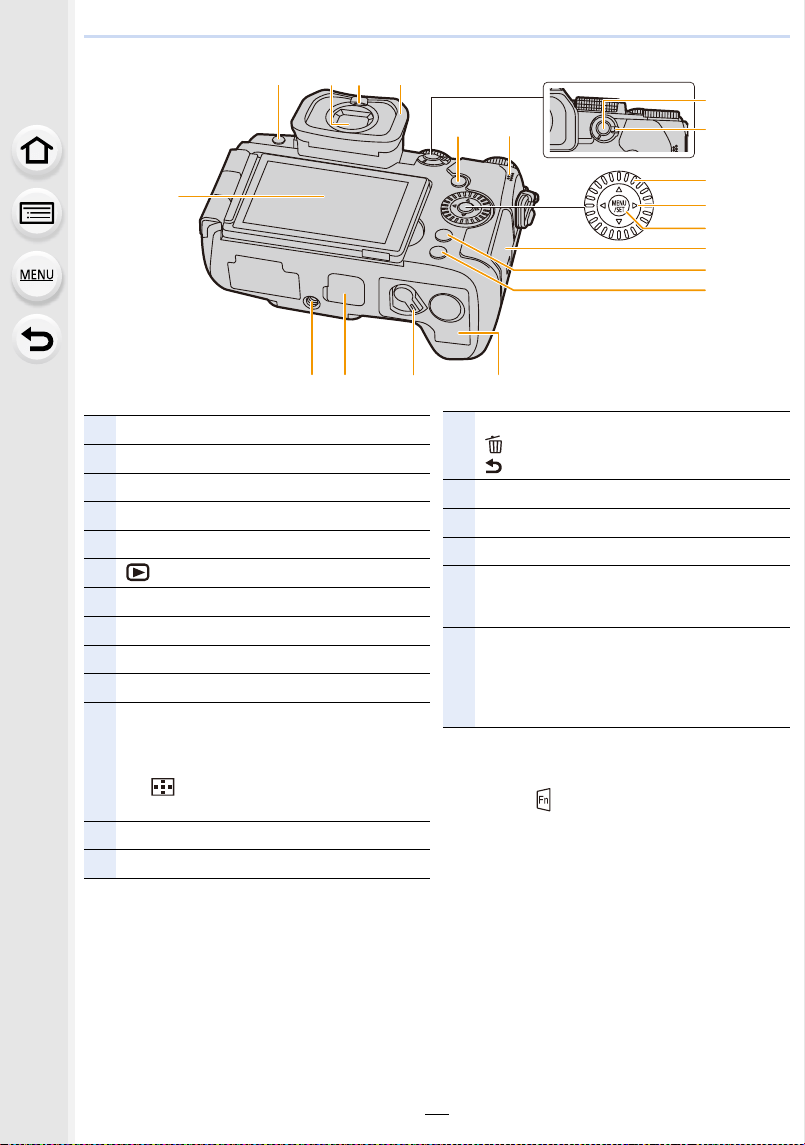The height and width of the screenshot is (1145, 805).
Task: Click the Fn tab icon below right table
Action: tap(543, 800)
